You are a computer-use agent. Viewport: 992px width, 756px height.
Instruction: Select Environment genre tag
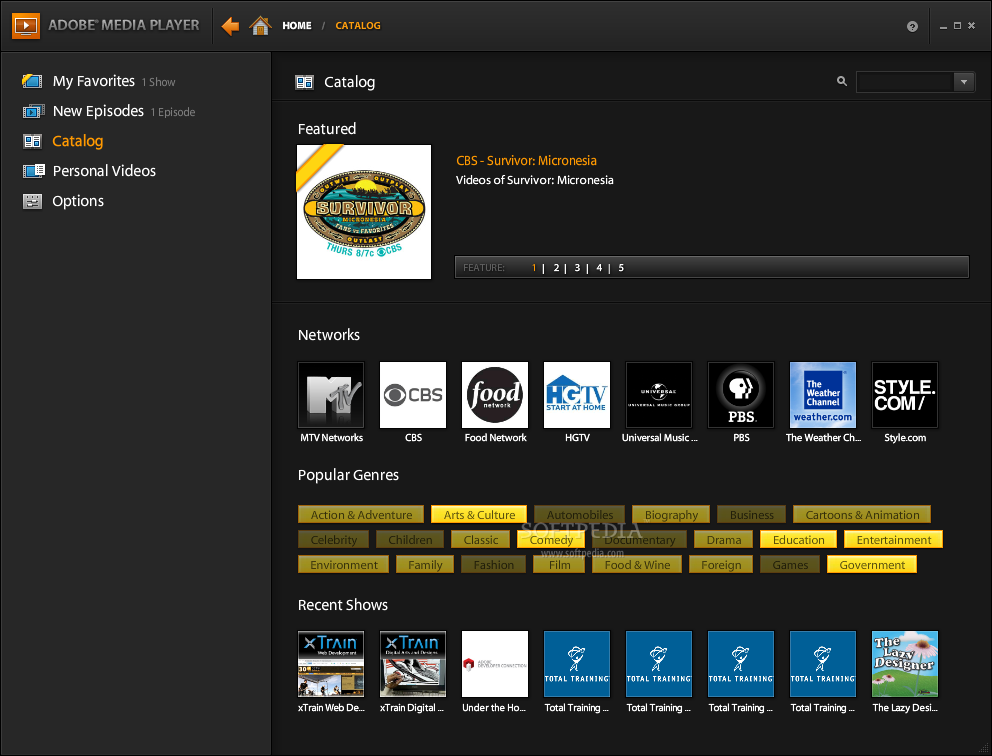(344, 565)
